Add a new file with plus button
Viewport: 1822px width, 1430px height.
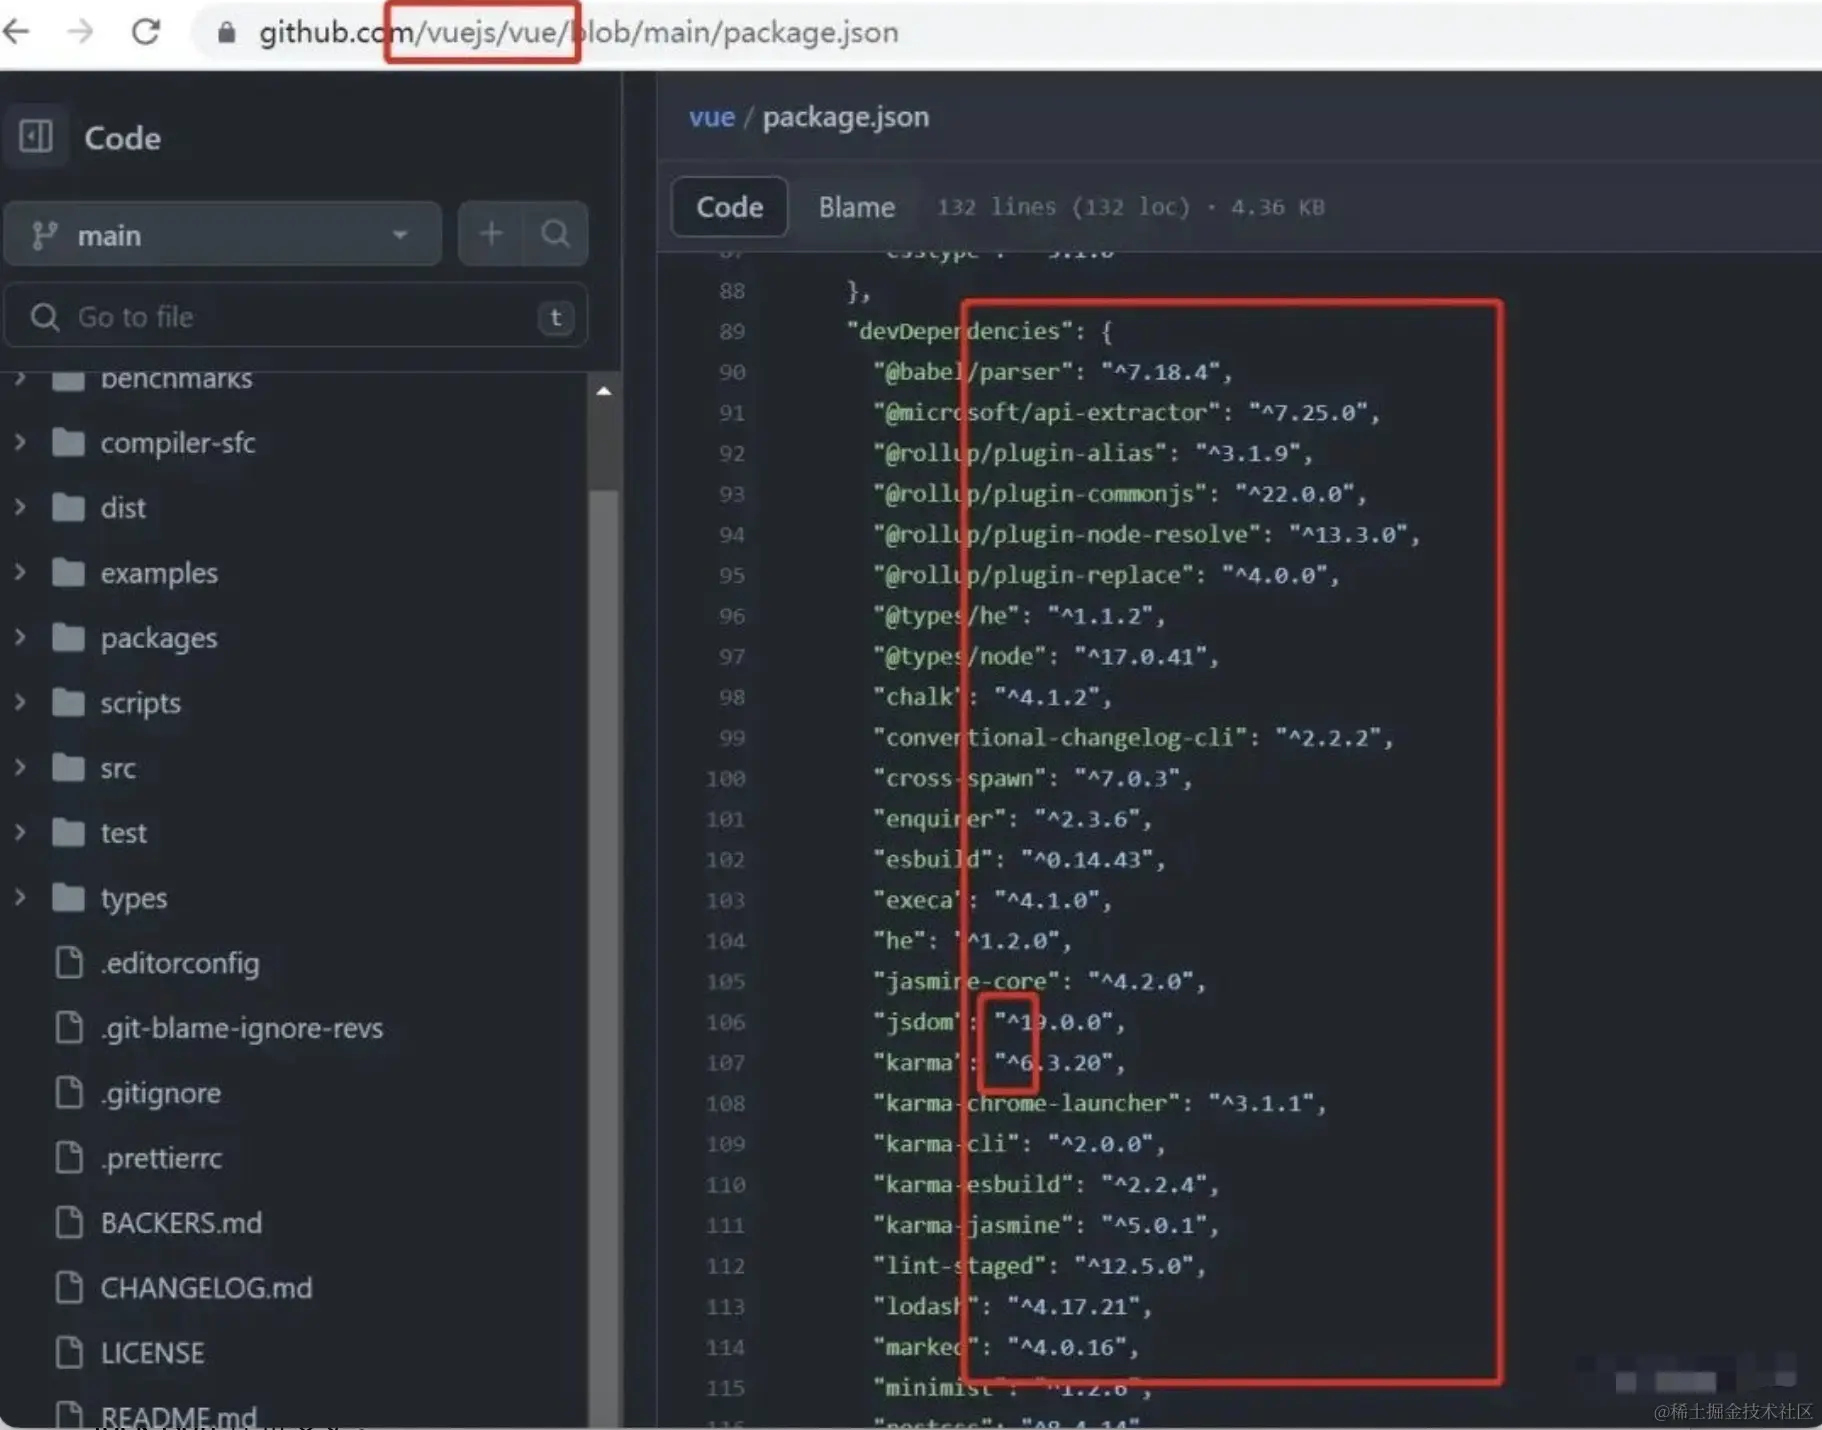pos(490,234)
